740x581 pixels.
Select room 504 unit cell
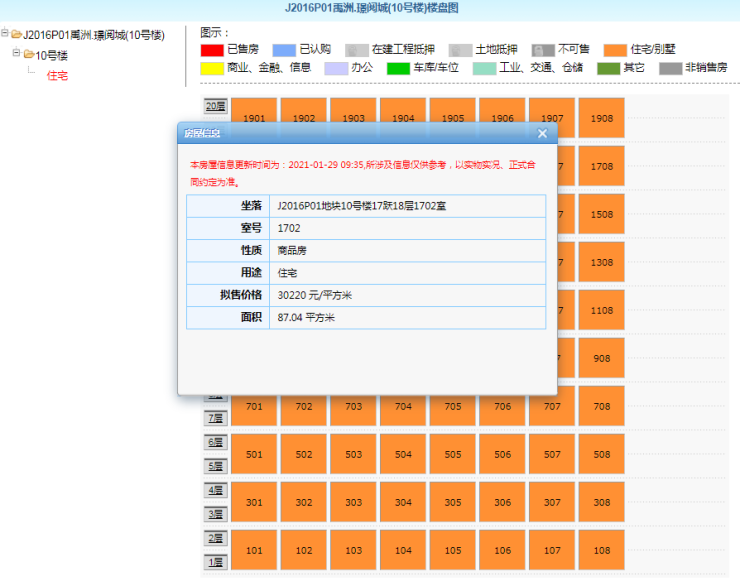(x=403, y=454)
